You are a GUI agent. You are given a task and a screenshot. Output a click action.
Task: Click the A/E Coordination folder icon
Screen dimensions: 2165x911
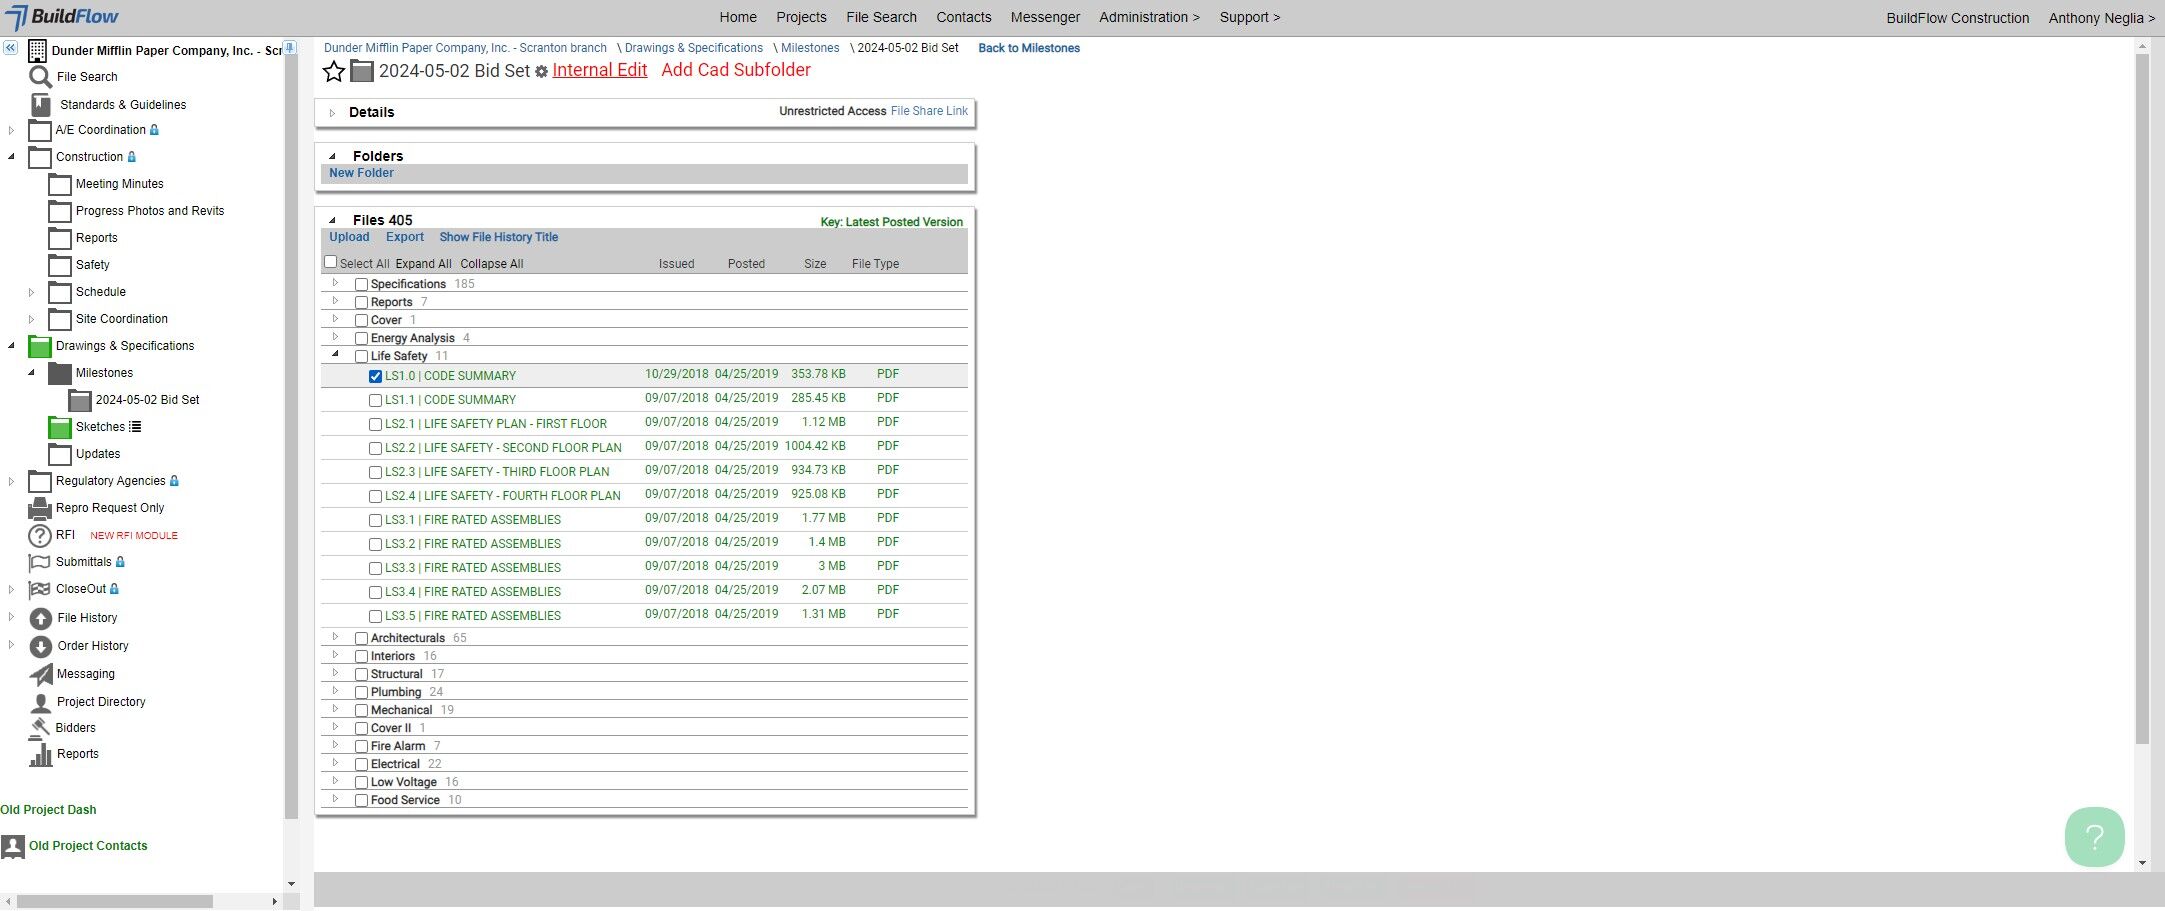40,131
